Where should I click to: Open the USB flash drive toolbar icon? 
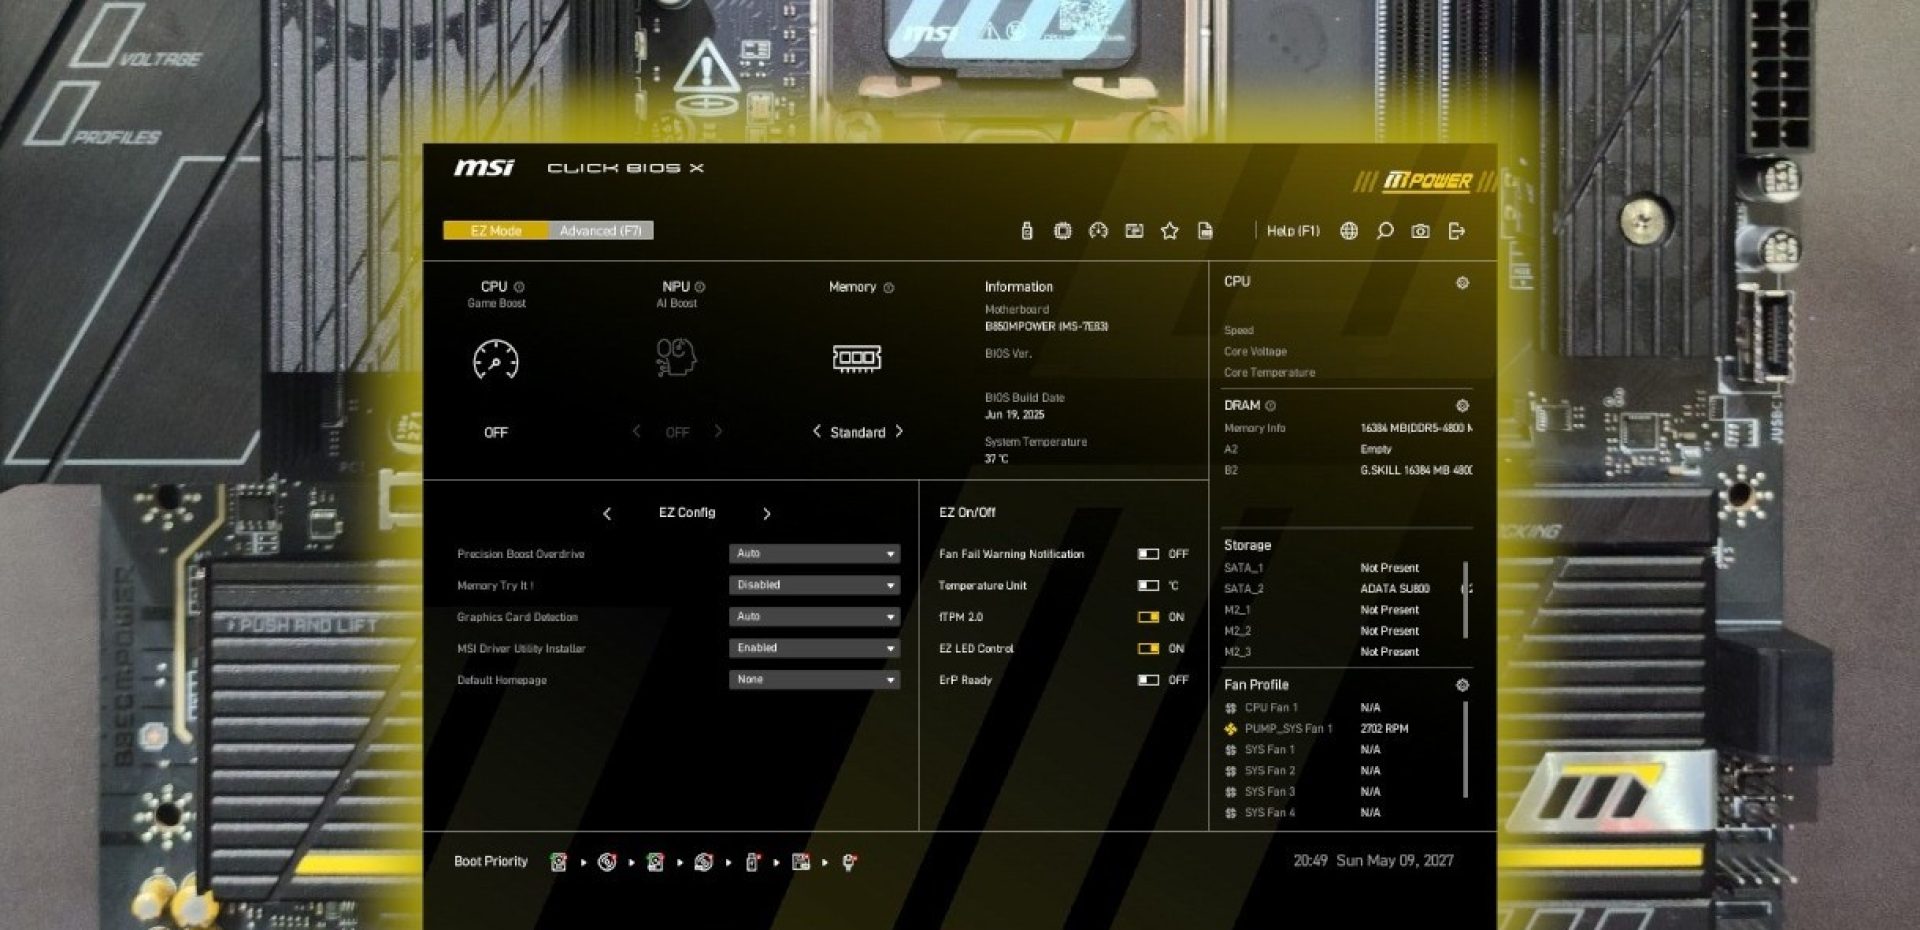pyautogui.click(x=1026, y=231)
